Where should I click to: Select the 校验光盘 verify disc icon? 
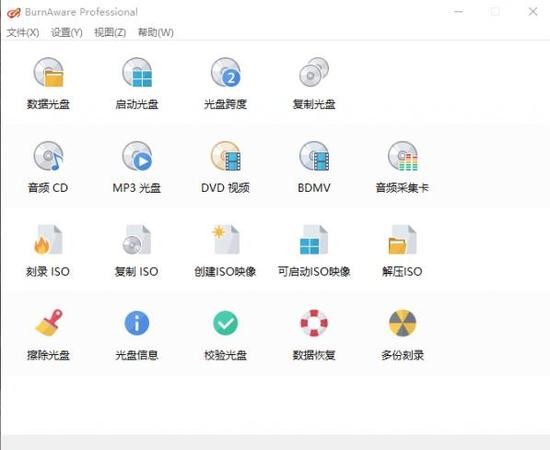[x=226, y=323]
